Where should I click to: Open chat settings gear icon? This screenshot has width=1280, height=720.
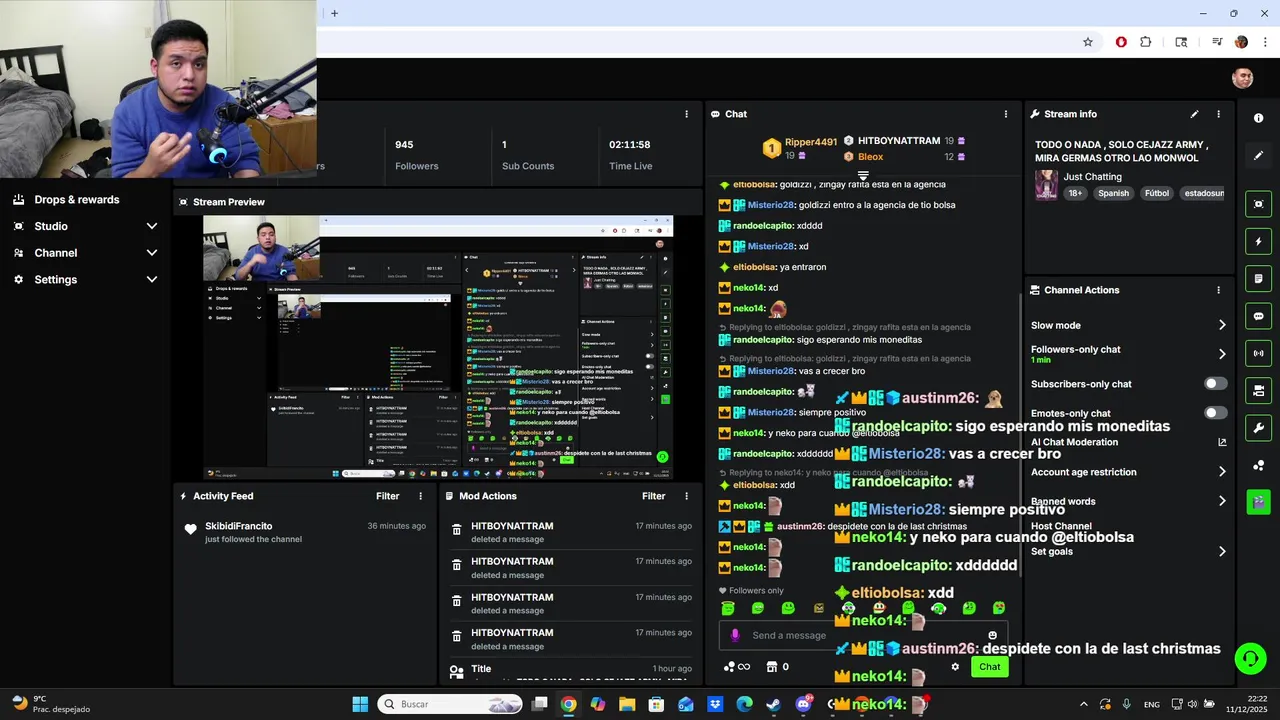(x=955, y=667)
